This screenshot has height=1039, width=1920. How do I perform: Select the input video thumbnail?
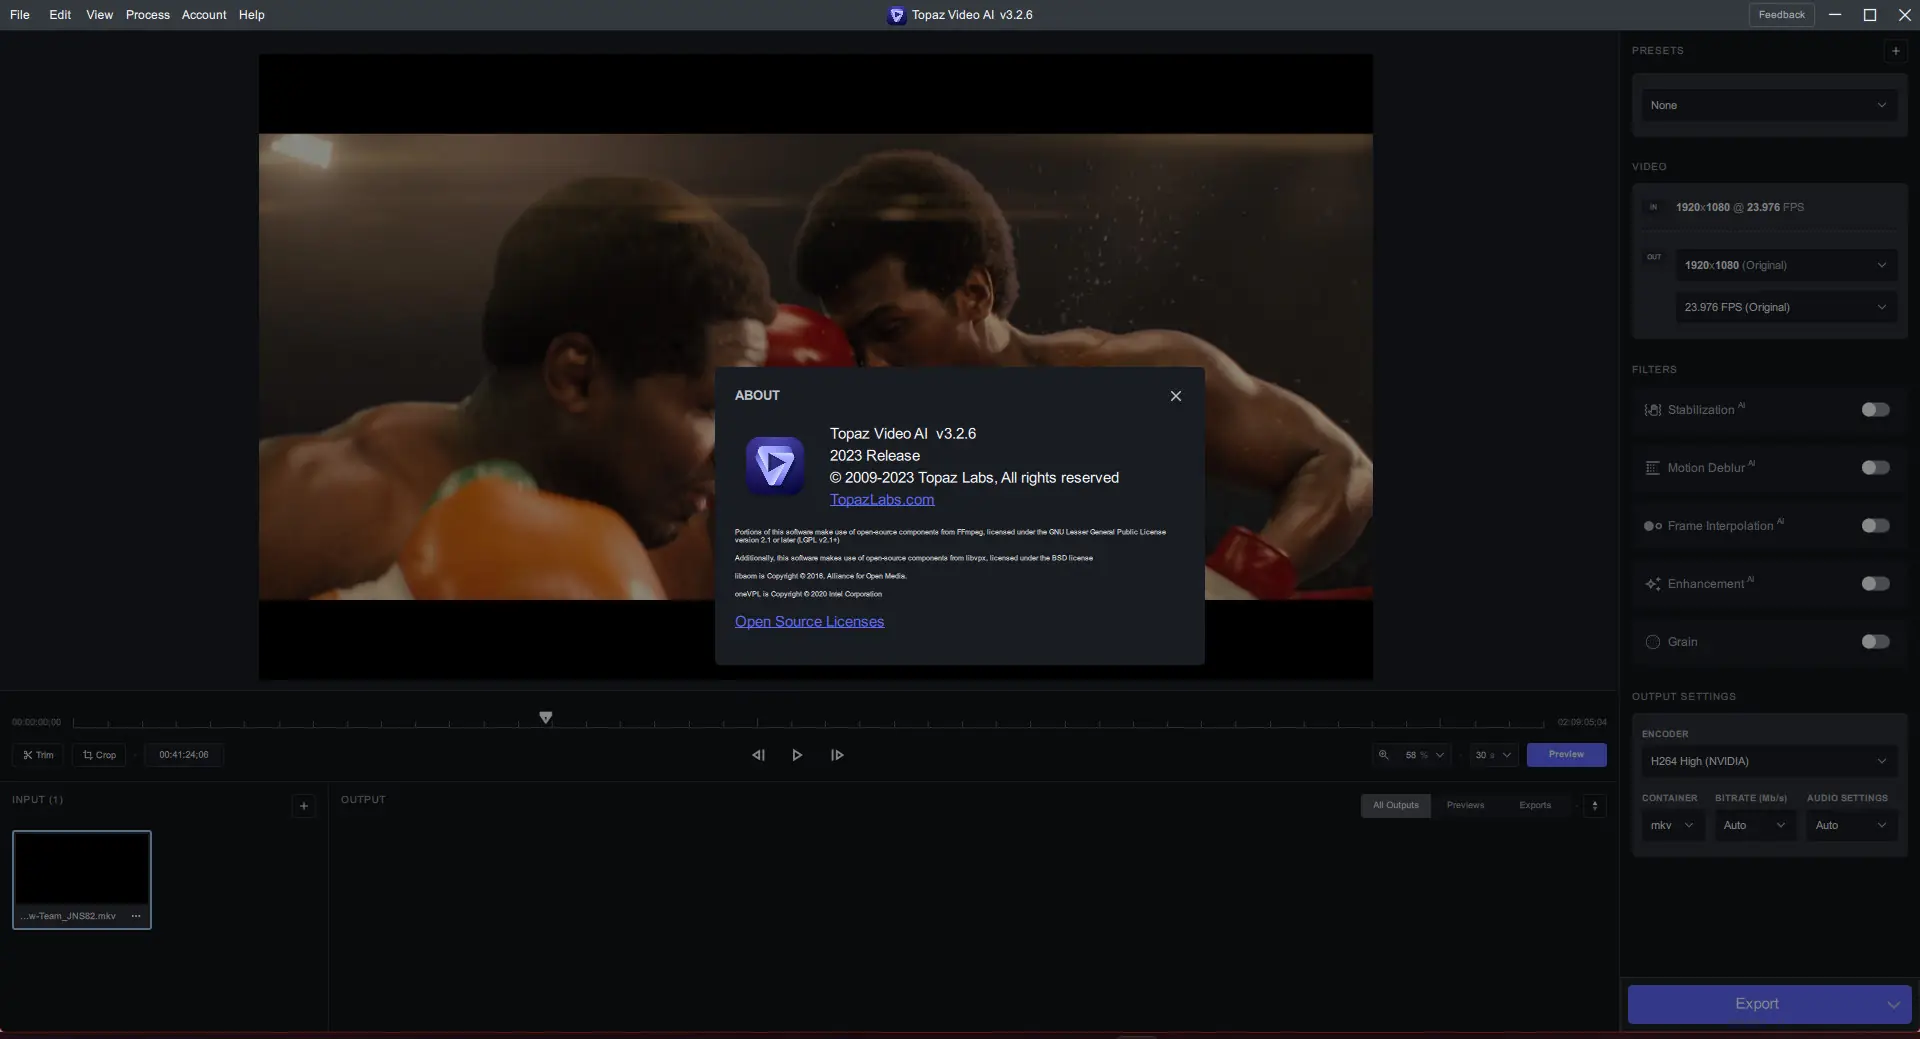[x=82, y=868]
